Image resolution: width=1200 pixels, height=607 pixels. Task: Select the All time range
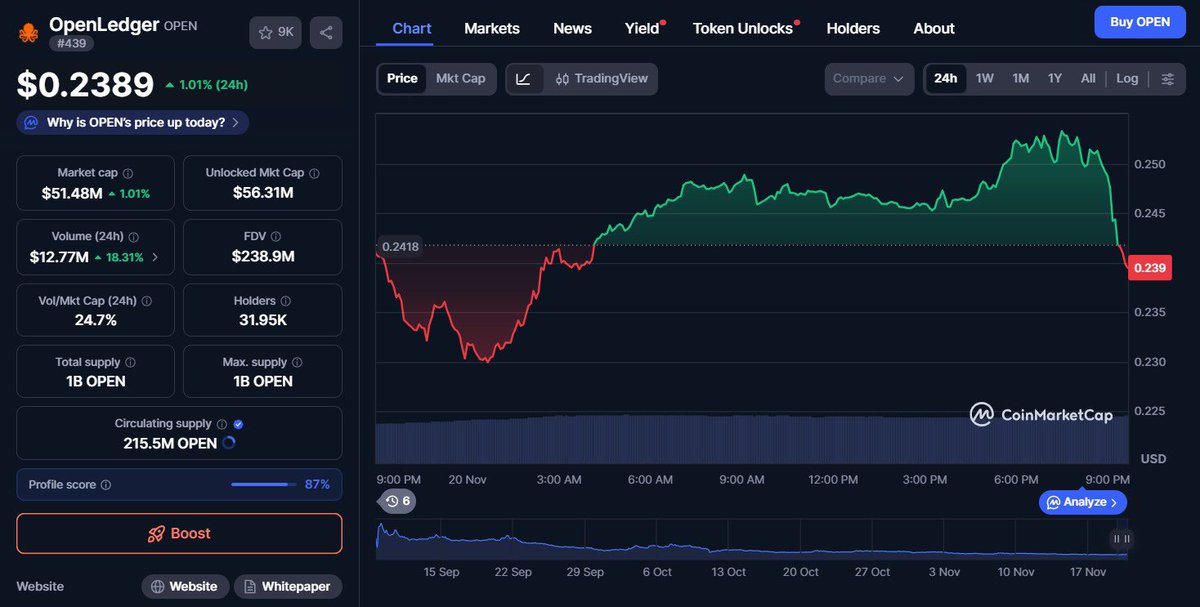point(1088,79)
